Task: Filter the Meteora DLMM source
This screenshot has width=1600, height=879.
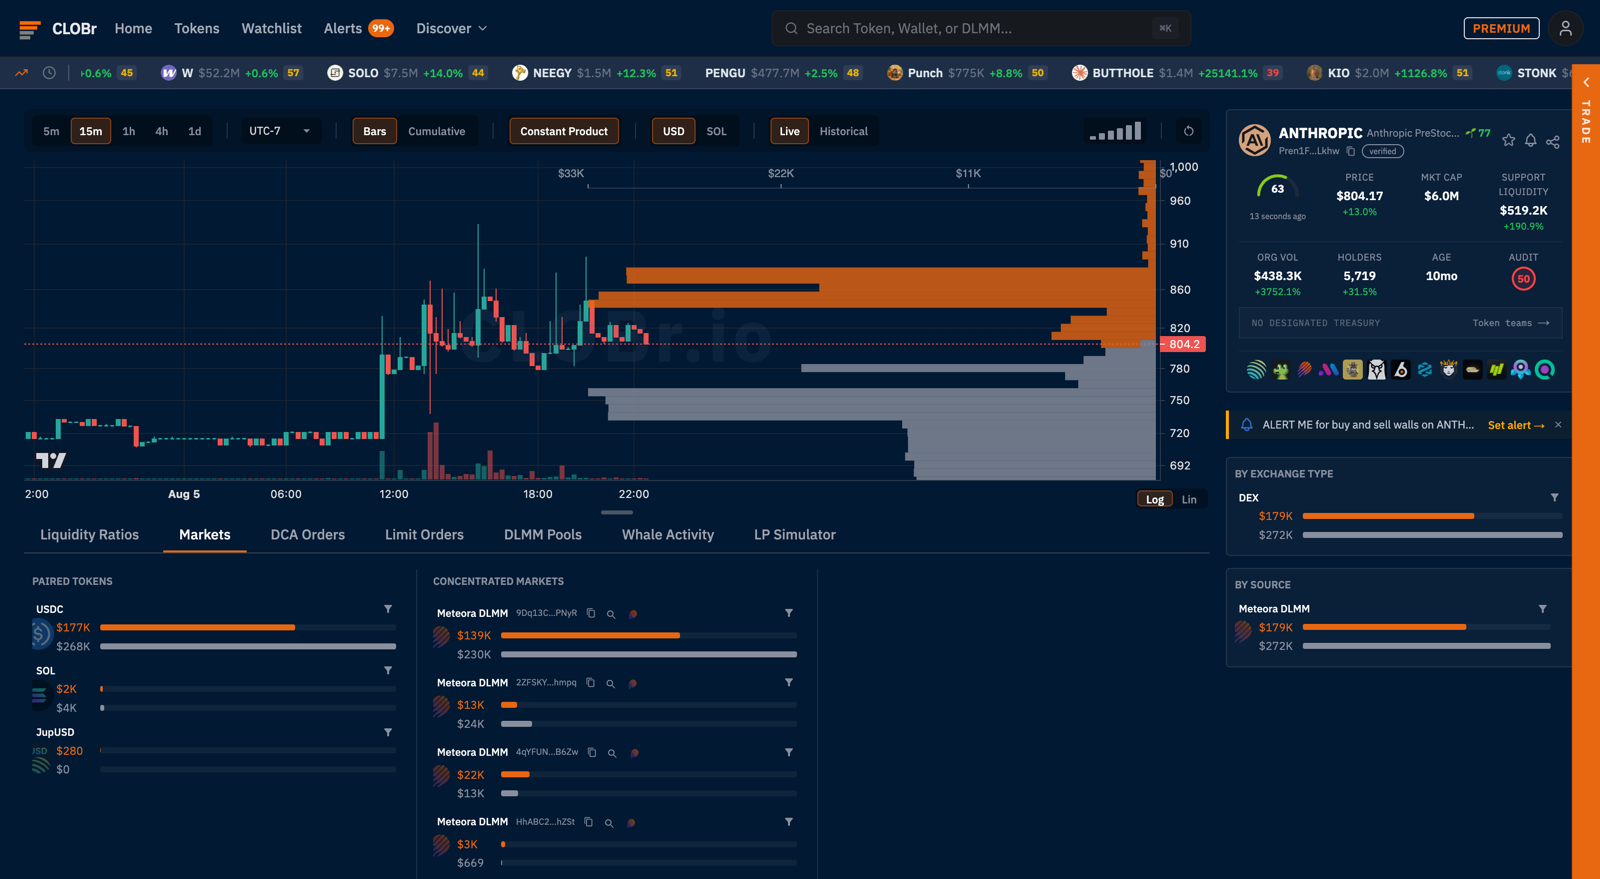Action: [1542, 608]
